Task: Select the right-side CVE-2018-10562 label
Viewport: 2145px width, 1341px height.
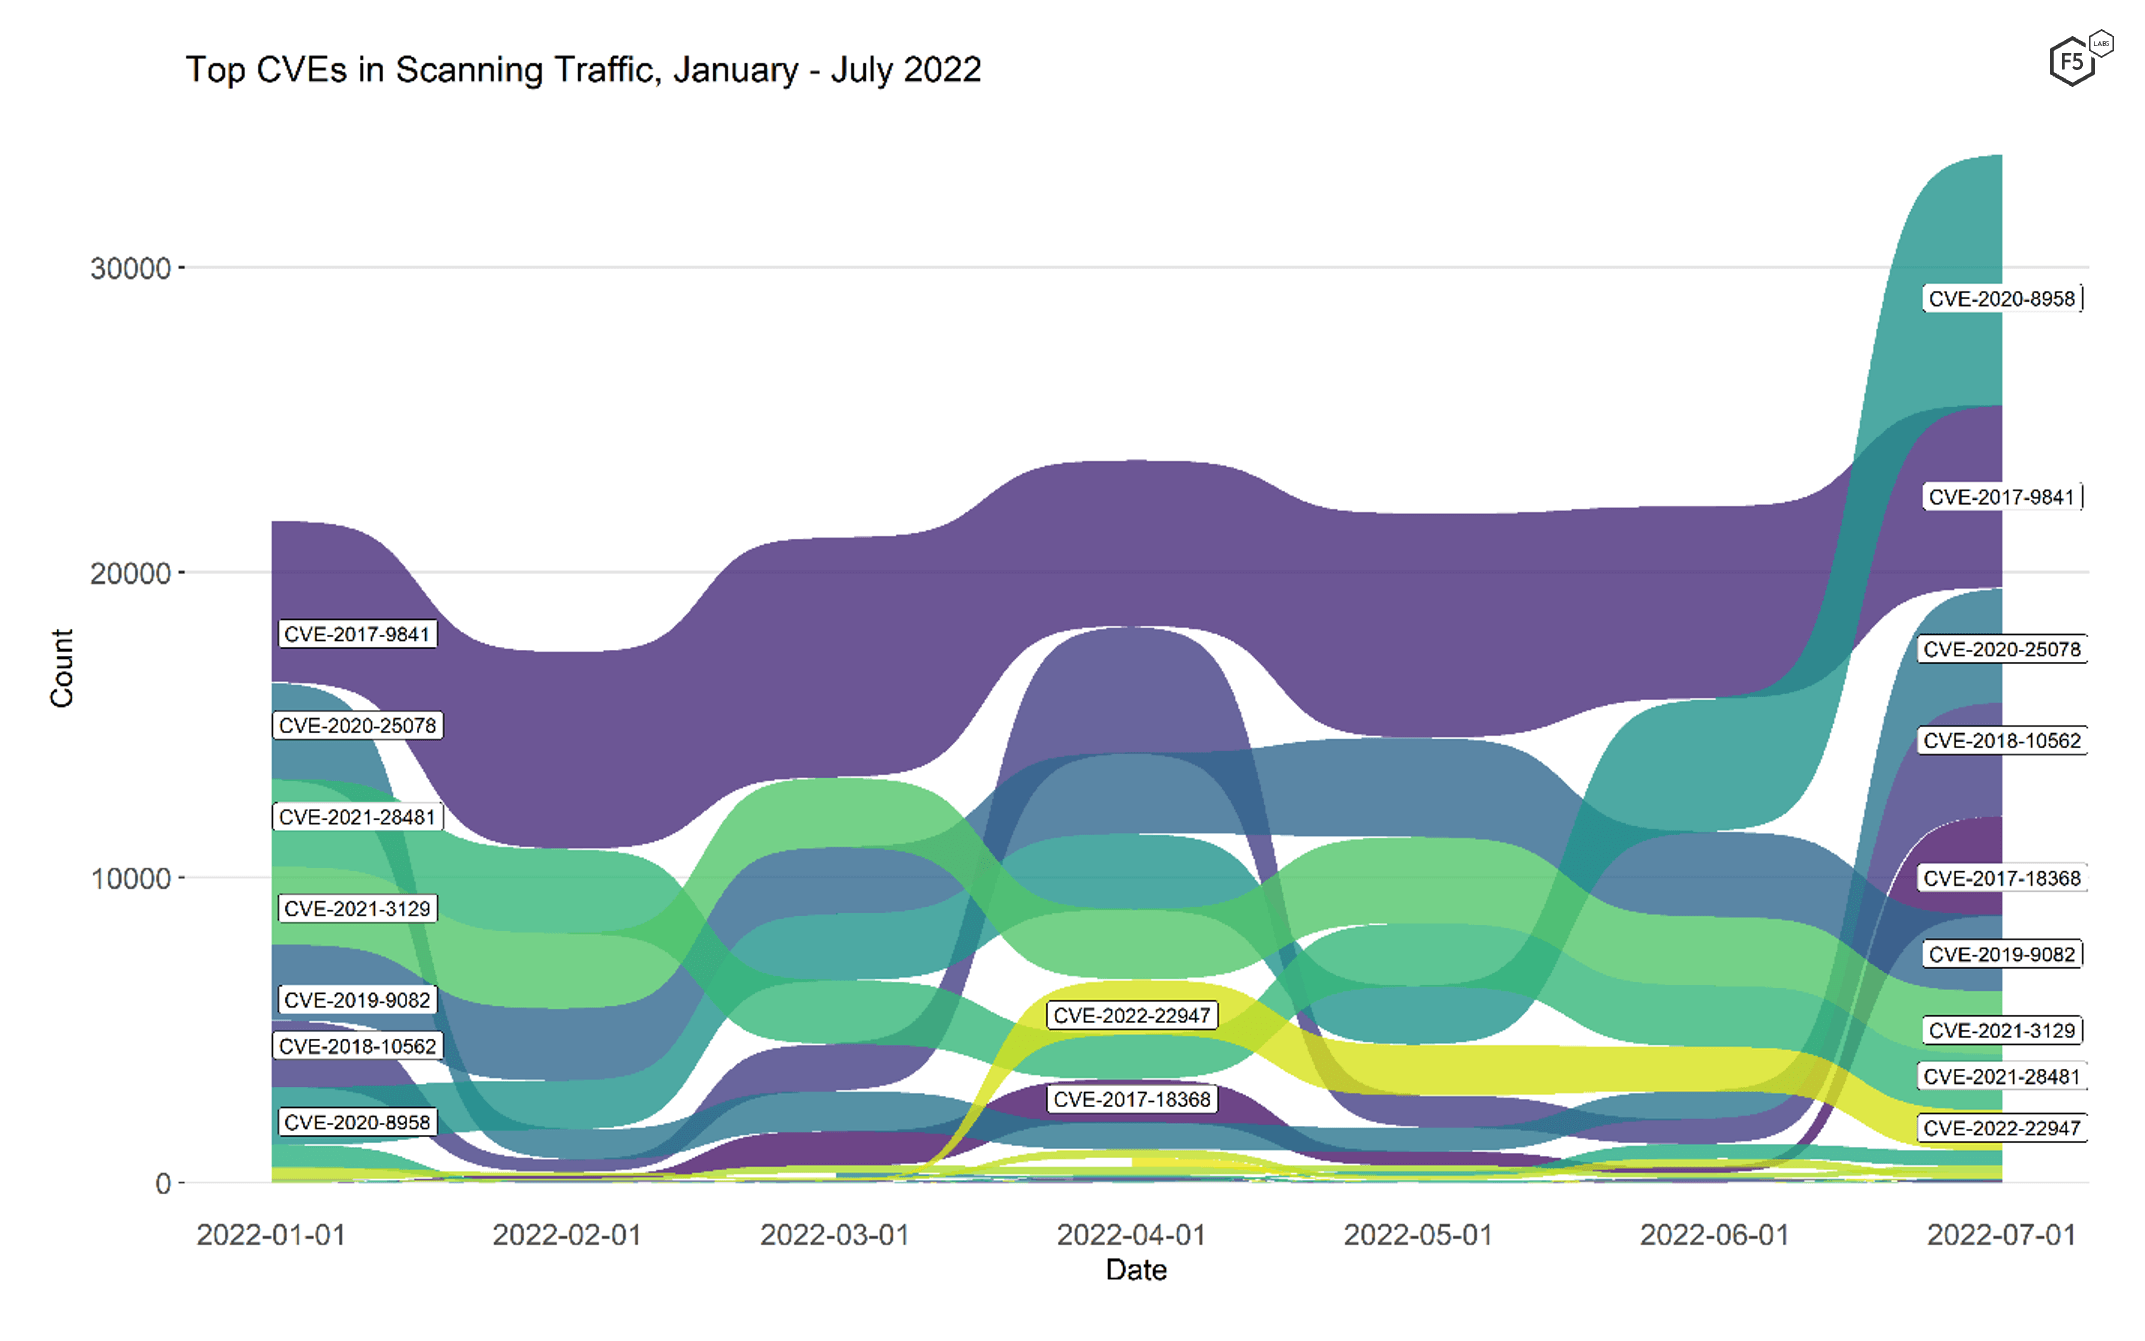Action: tap(2001, 741)
